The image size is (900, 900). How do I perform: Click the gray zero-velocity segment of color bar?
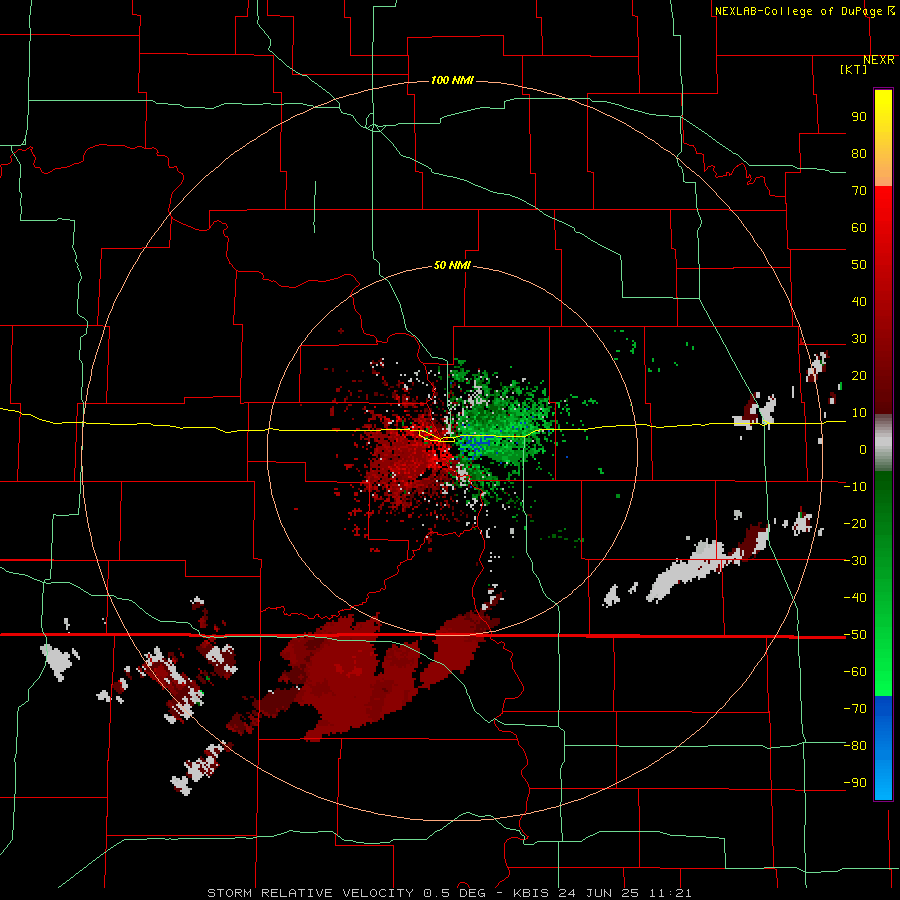pos(883,443)
